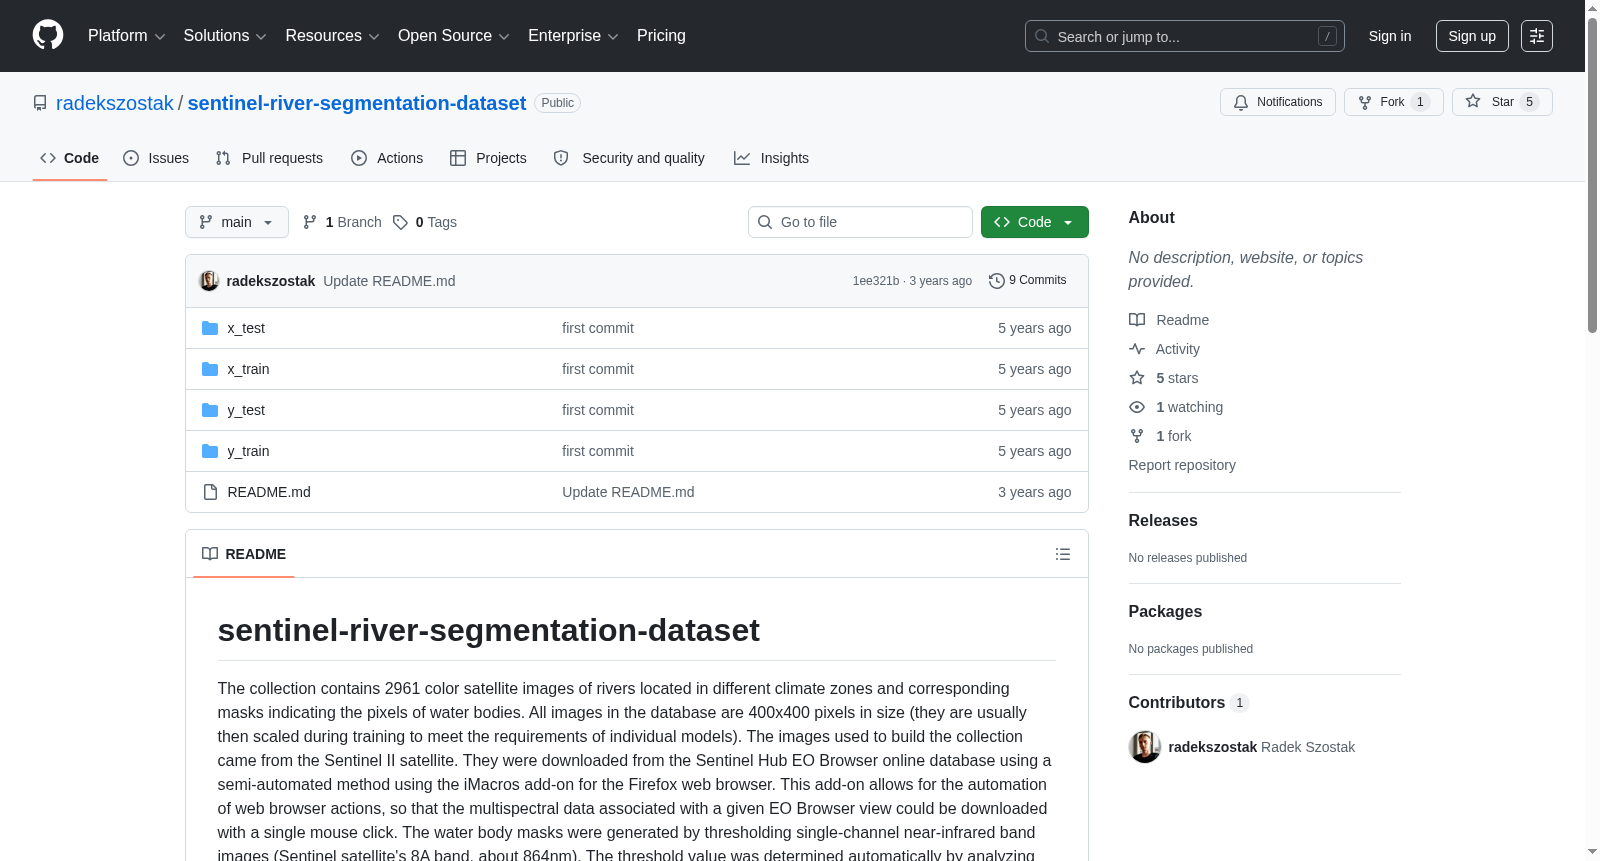Open the y_test folder name

[246, 410]
